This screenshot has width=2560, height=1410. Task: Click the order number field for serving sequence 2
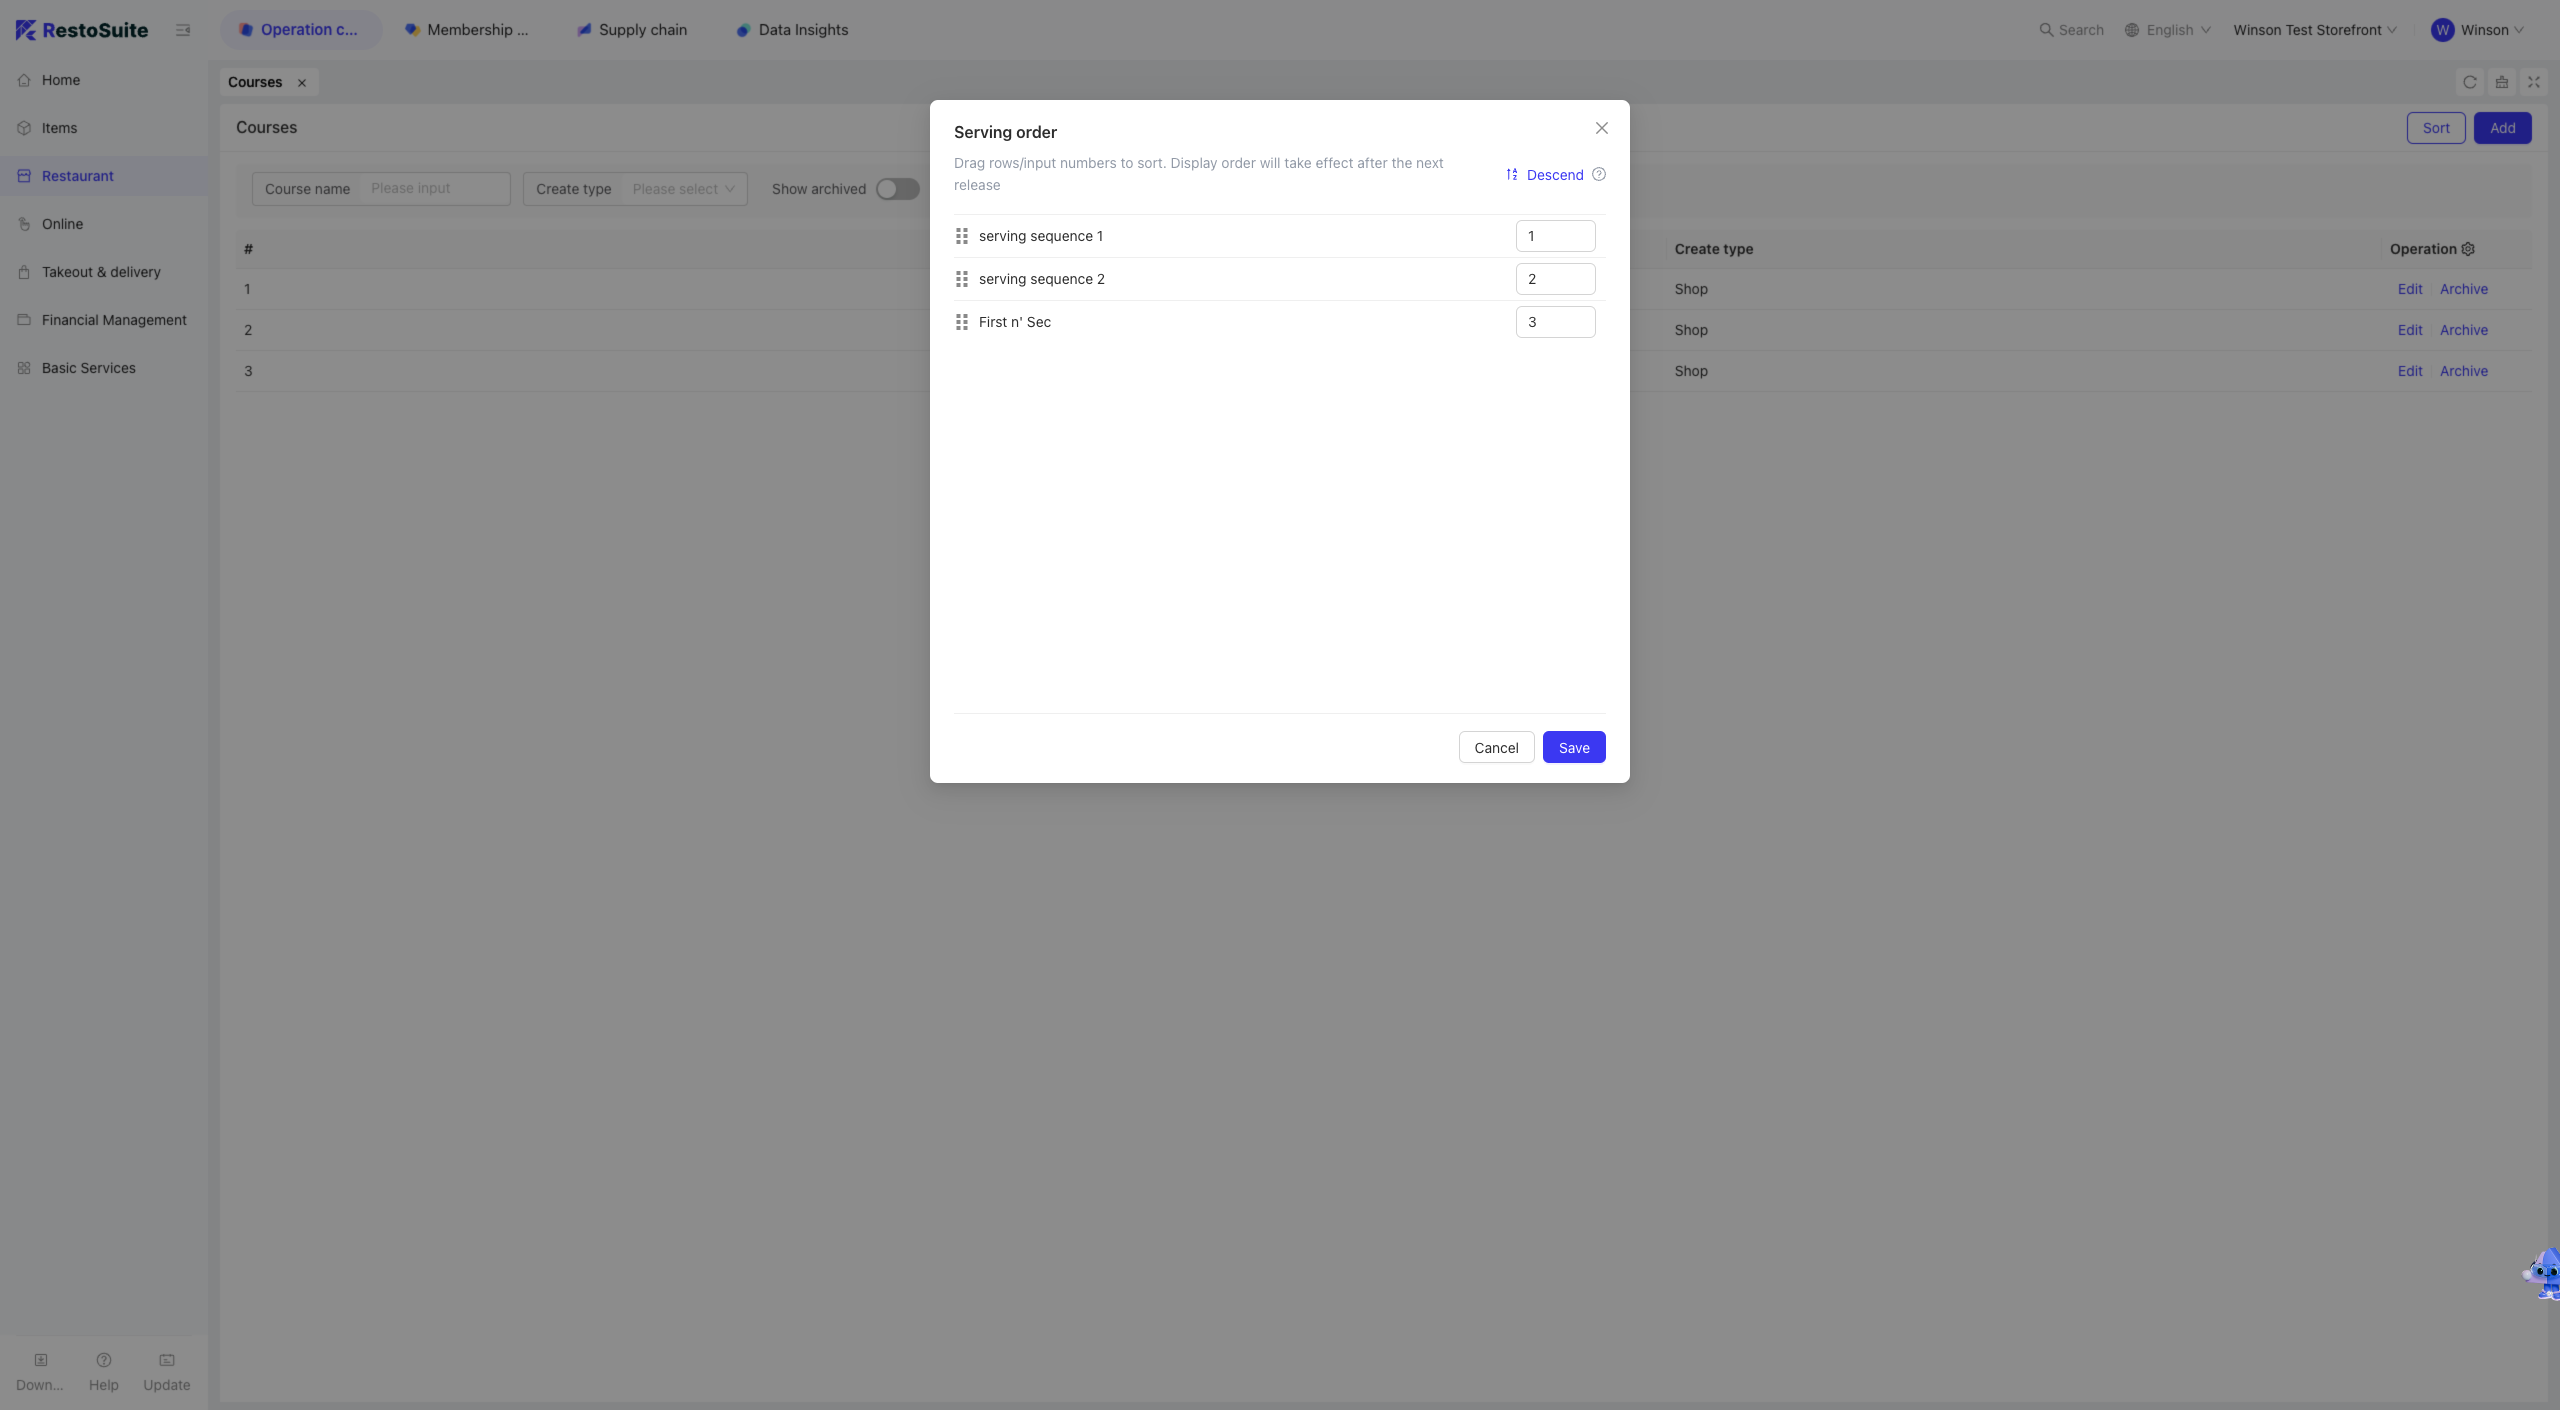pos(1555,279)
